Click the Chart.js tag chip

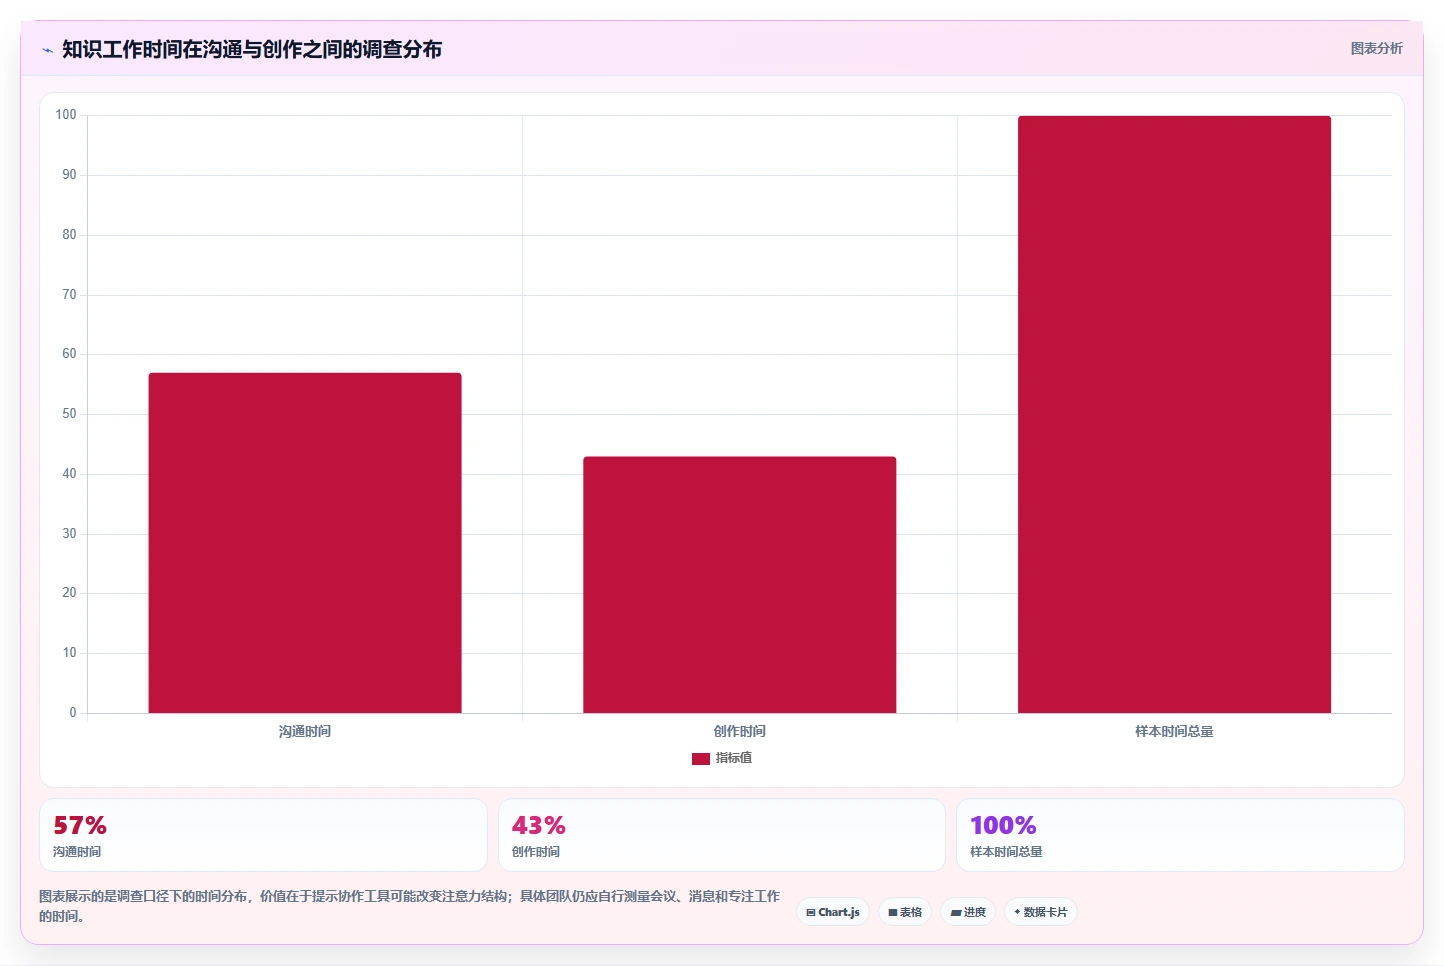833,912
